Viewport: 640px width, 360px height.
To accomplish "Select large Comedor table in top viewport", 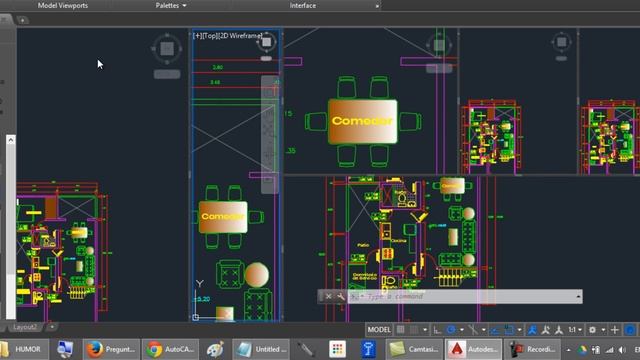I will [x=362, y=121].
